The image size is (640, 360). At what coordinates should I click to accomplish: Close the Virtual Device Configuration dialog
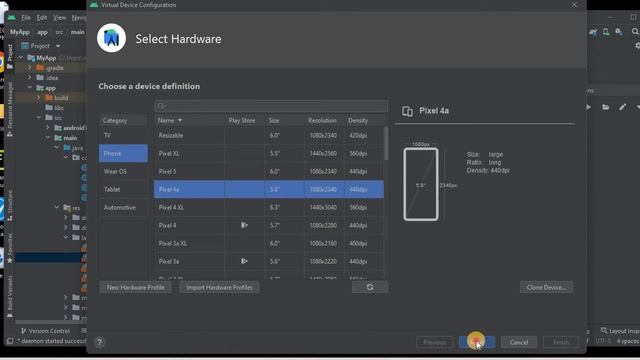pyautogui.click(x=574, y=5)
